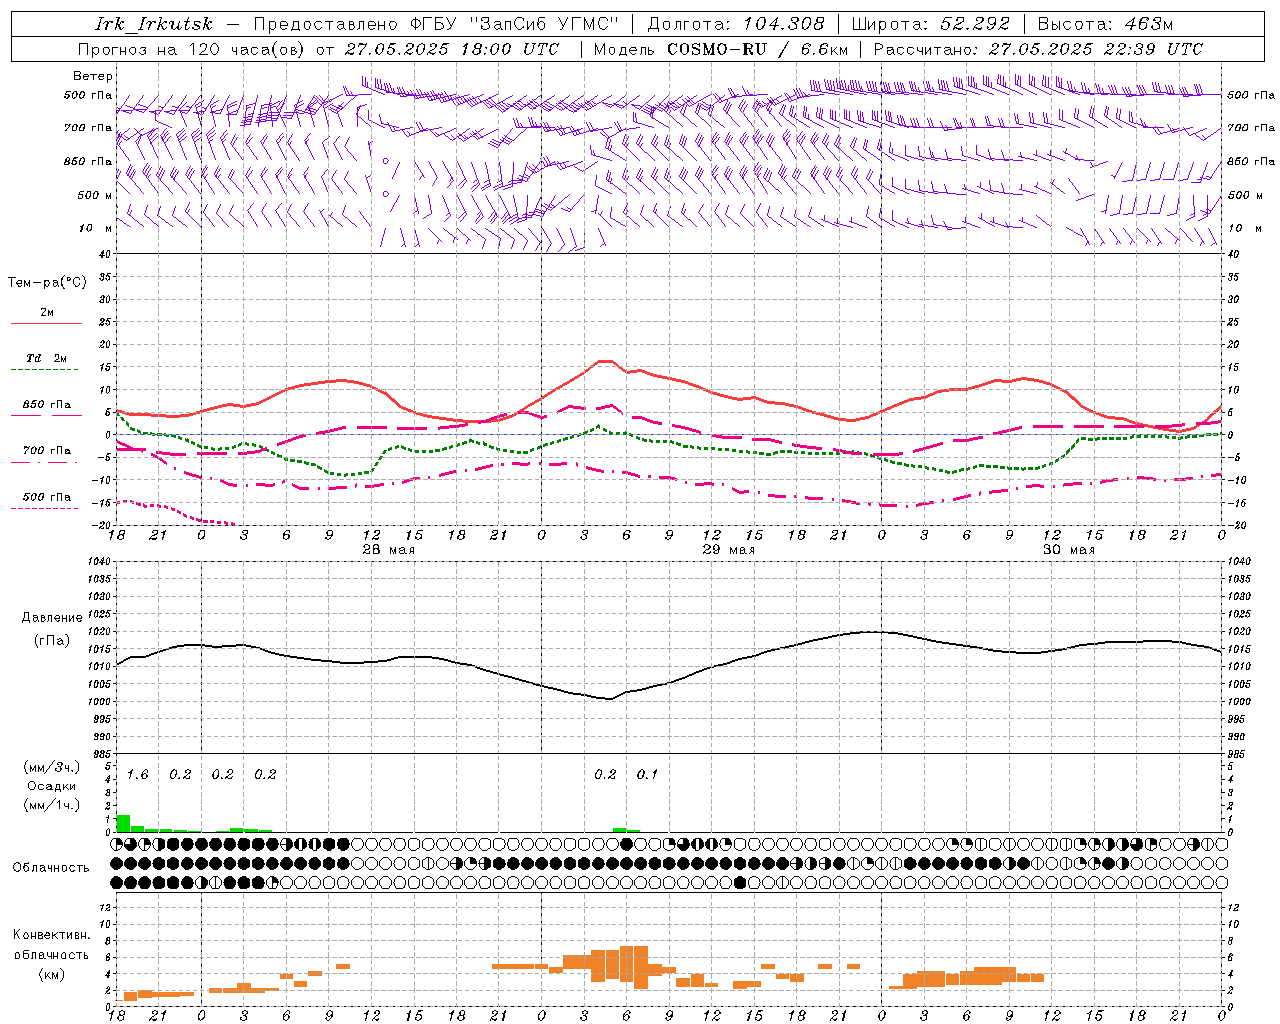The image size is (1280, 1024).
Task: Click the Тем-ра(°C) axis title
Action: (x=47, y=282)
